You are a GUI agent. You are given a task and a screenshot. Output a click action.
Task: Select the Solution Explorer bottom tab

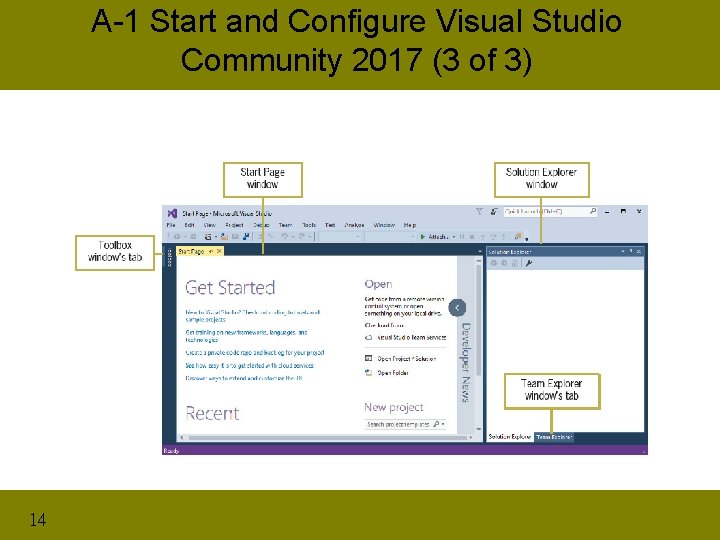(509, 437)
